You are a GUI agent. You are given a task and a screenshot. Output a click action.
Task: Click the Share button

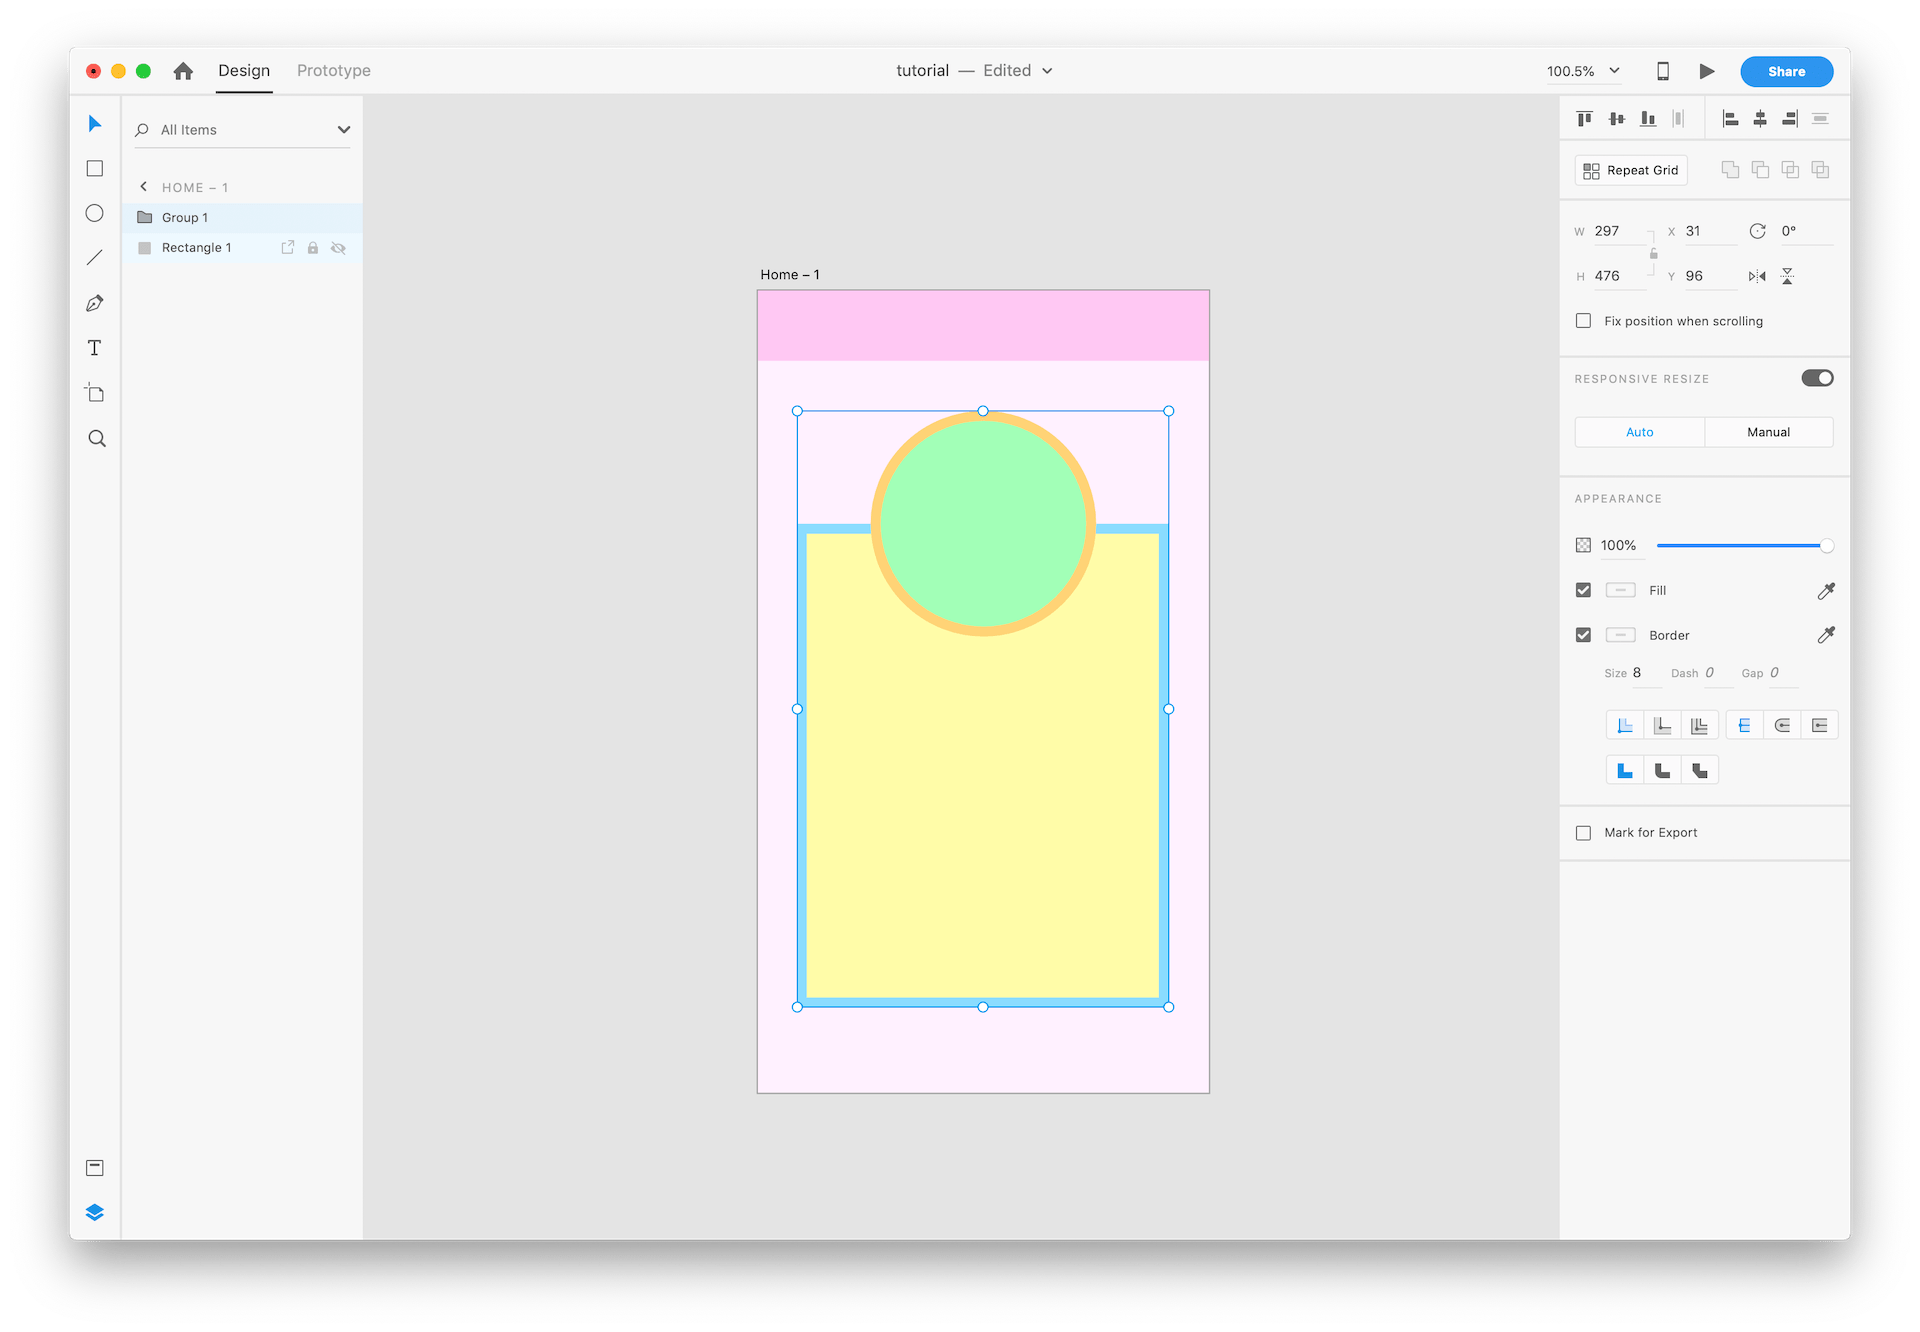pyautogui.click(x=1786, y=71)
